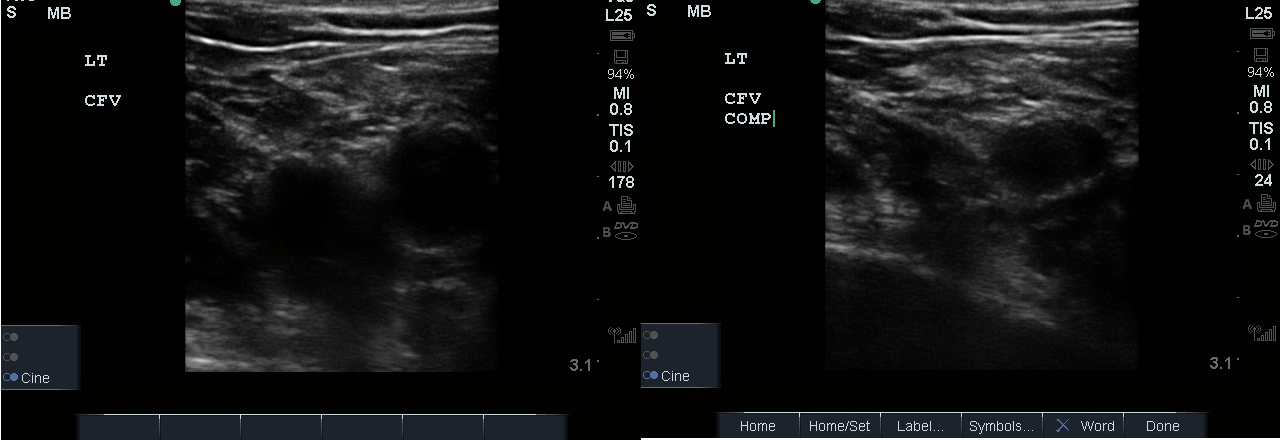Open the Label... options menu
The width and height of the screenshot is (1280, 440).
click(x=919, y=426)
